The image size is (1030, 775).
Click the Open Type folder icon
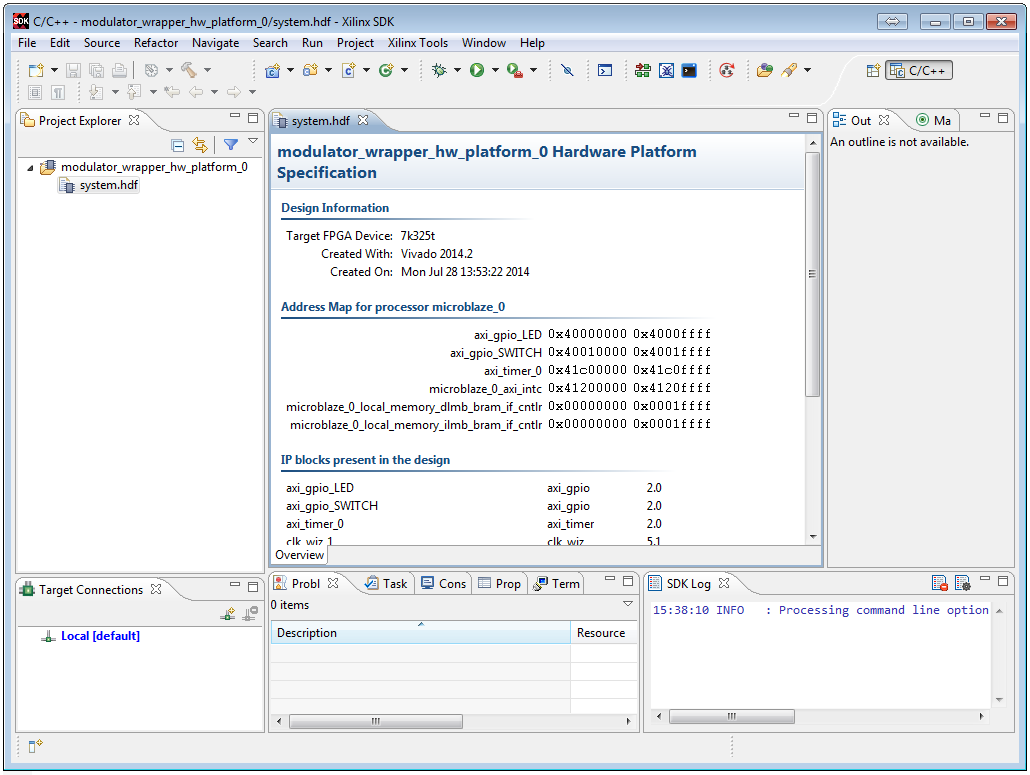765,70
